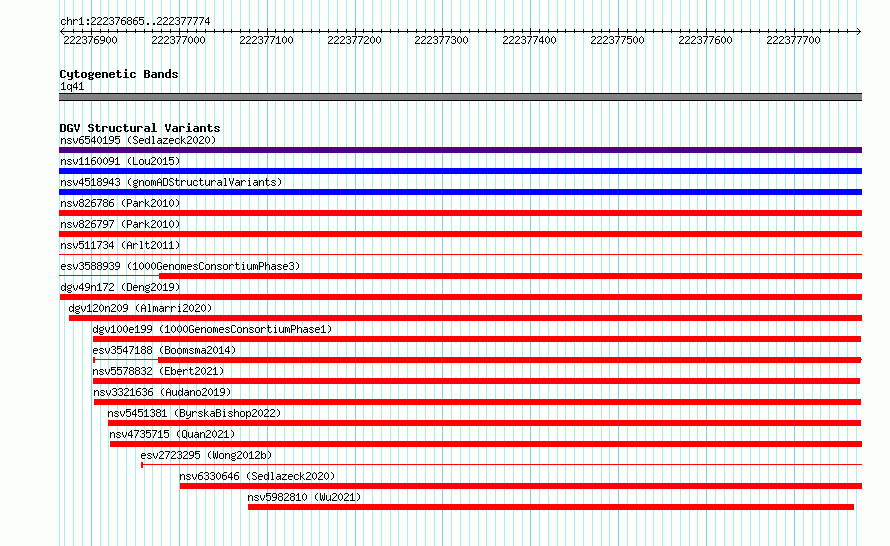
Task: Click the red dgv100e199 variant bar
Action: tap(477, 339)
